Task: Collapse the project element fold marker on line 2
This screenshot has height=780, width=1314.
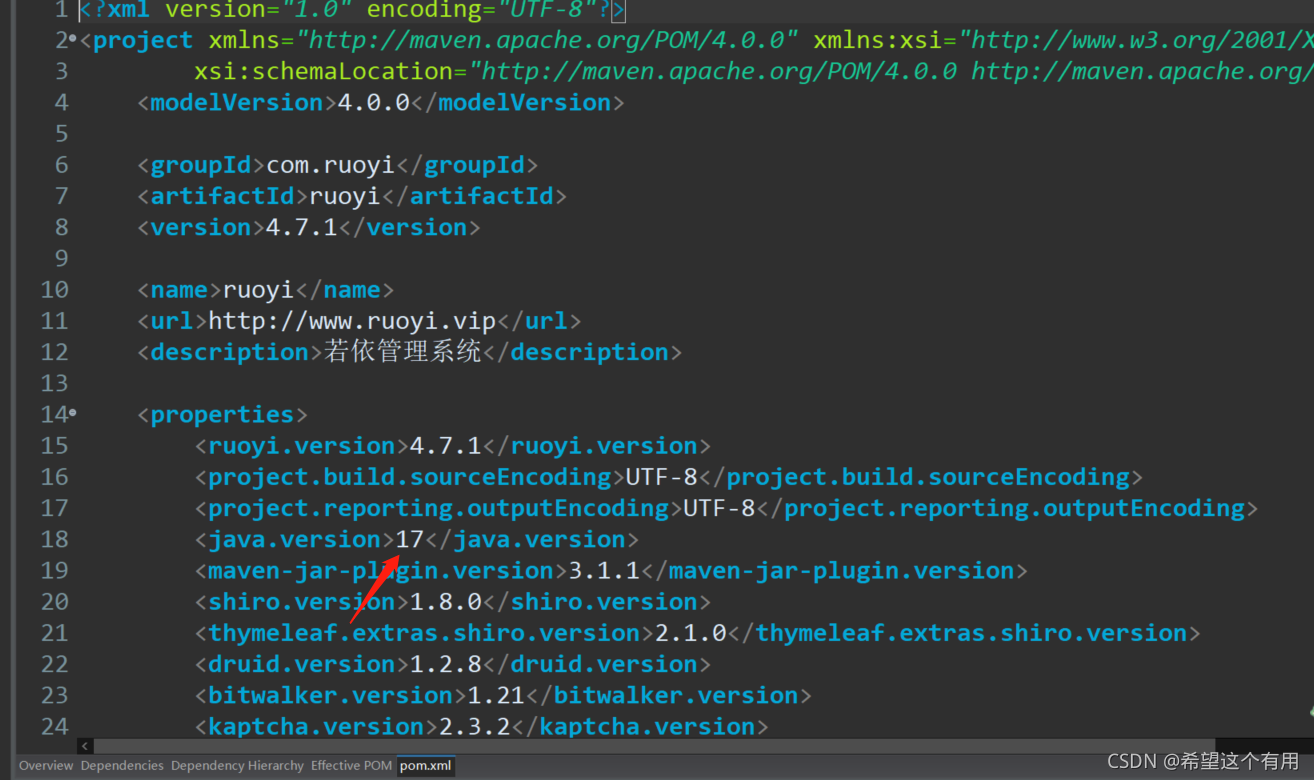Action: point(72,40)
